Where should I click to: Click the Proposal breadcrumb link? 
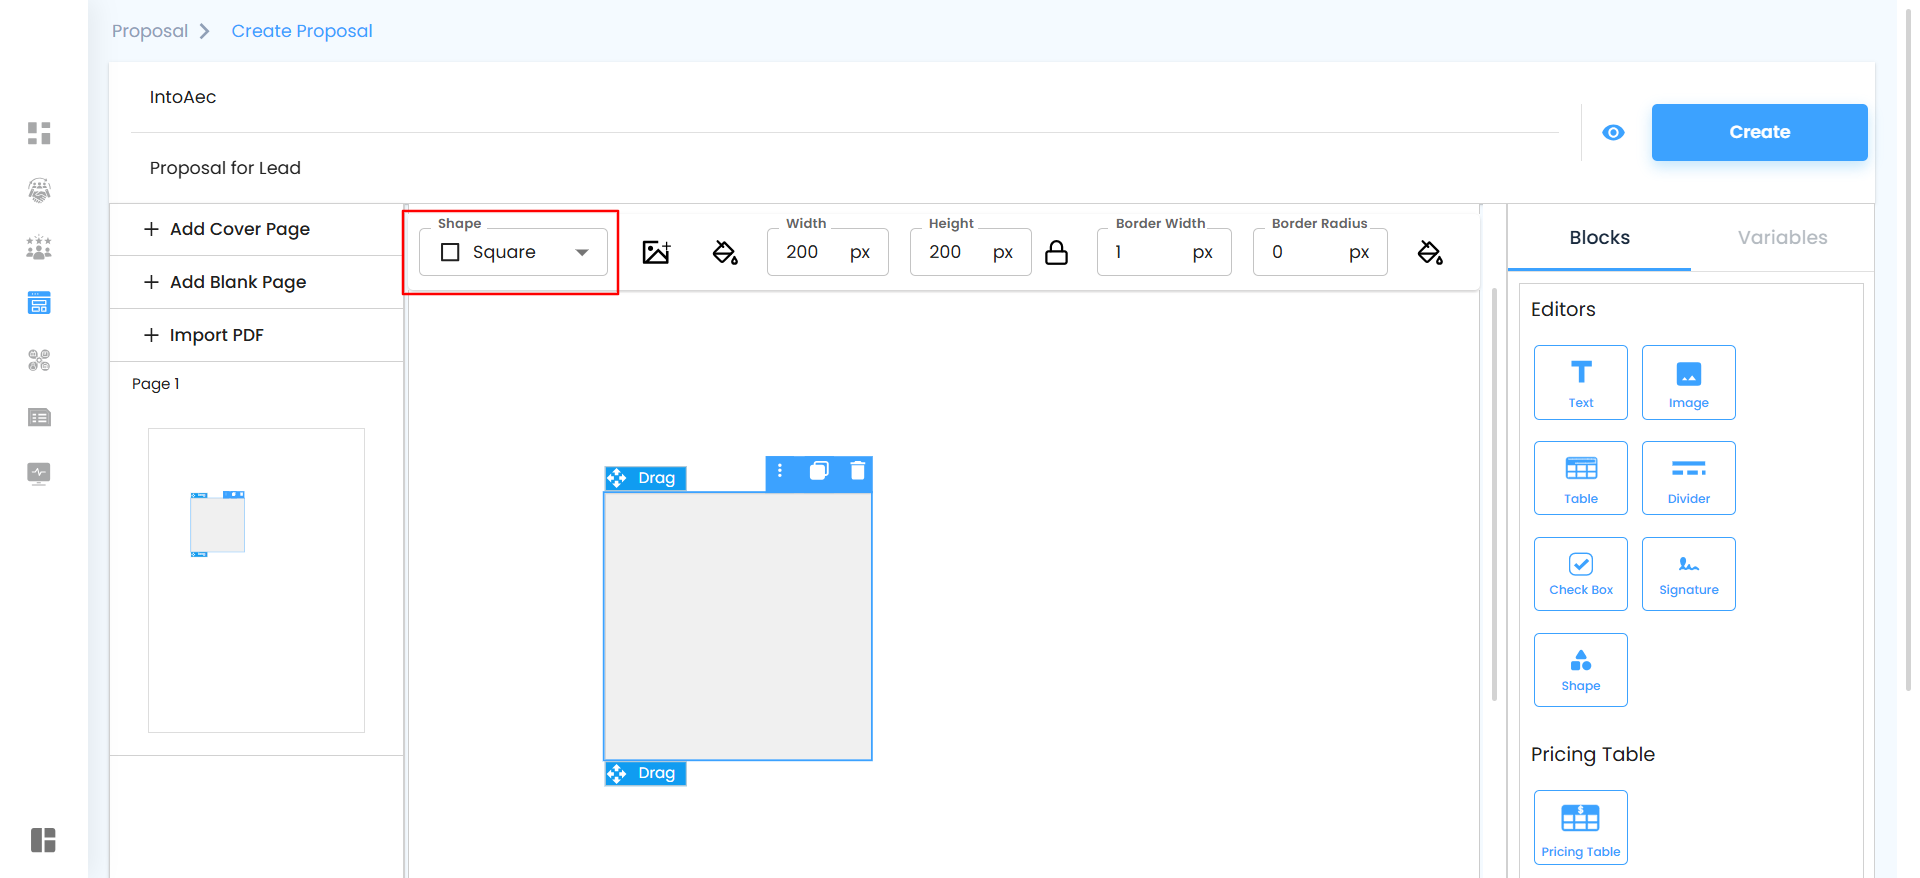150,31
